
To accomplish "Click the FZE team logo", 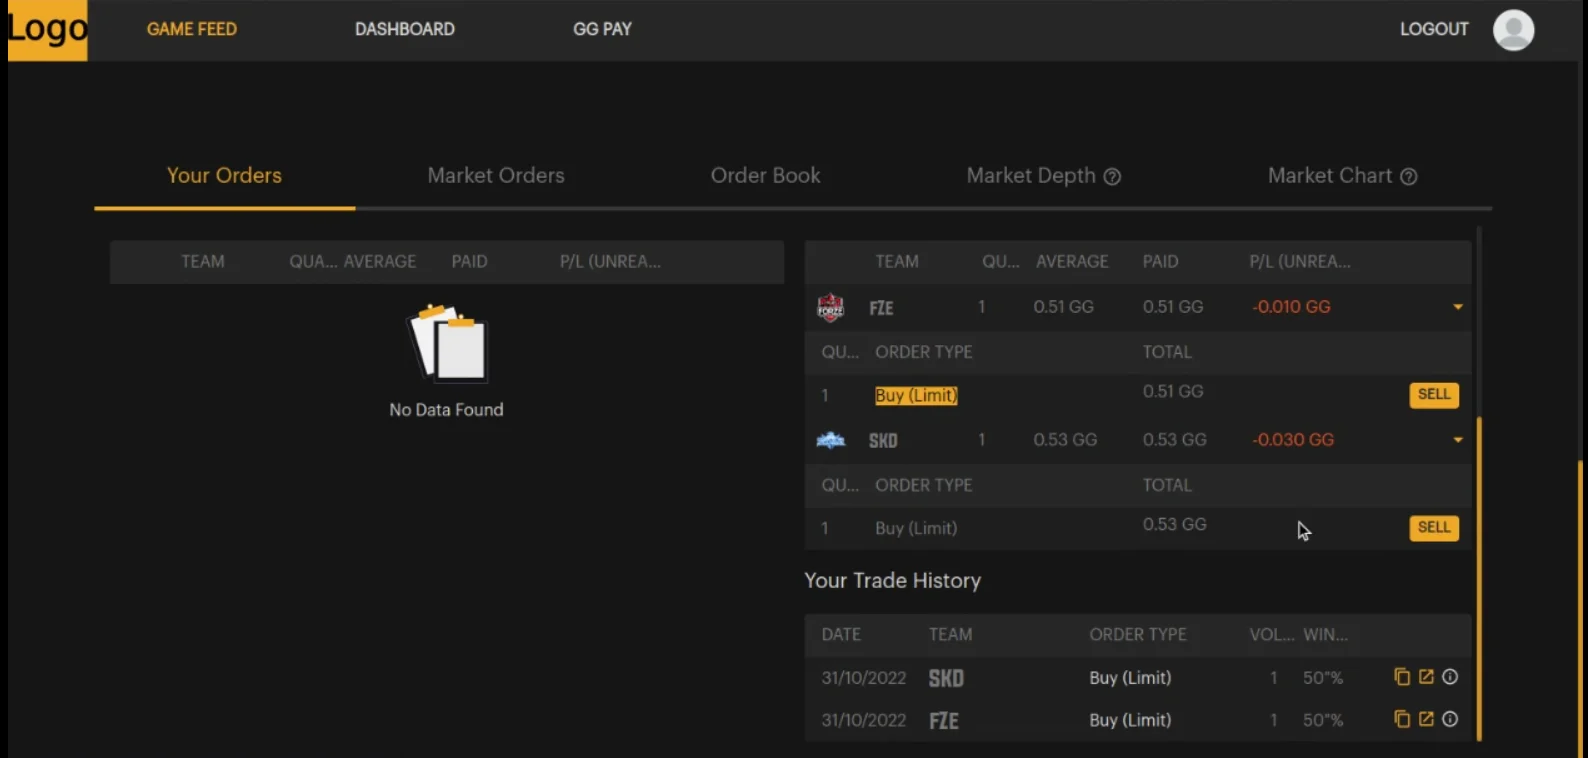I will (x=831, y=308).
